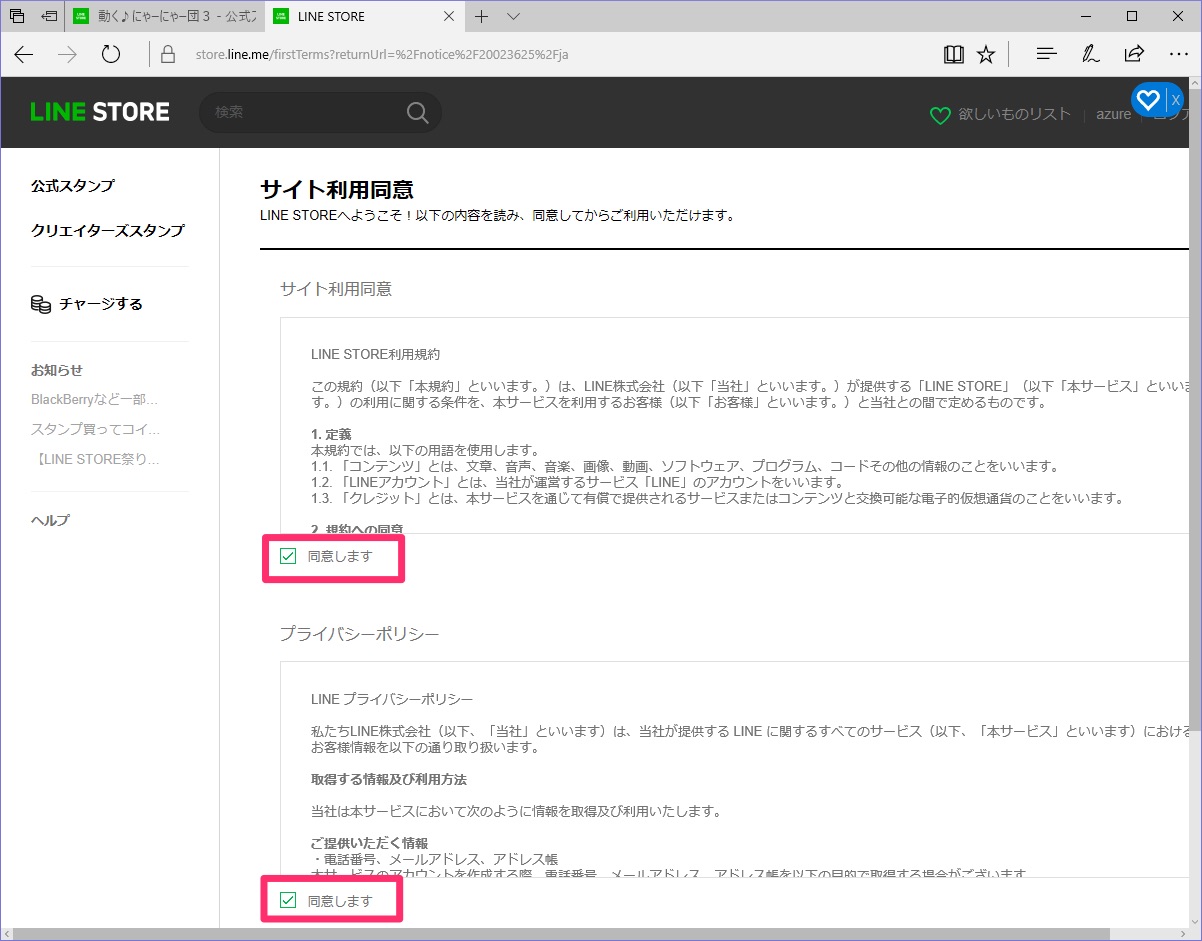1202x941 pixels.
Task: Open the 【LINE STORE祭り notice link
Action: click(x=97, y=460)
